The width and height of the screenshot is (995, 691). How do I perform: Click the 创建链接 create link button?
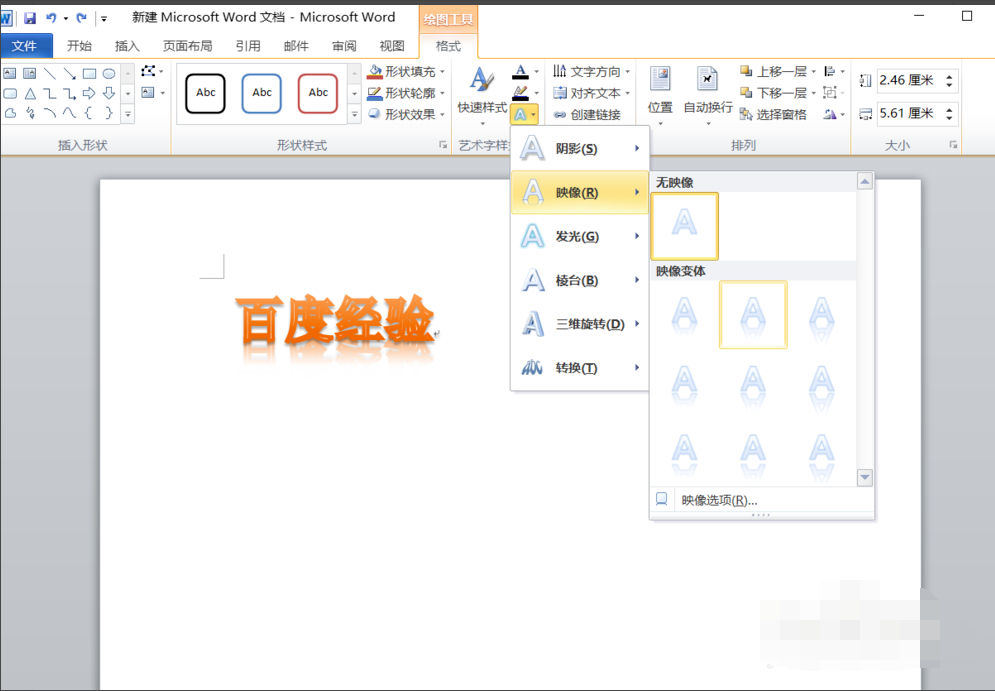587,115
